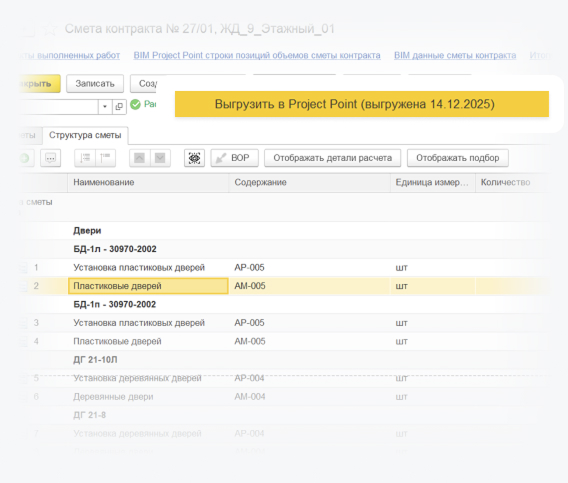Toggle Отображать детали расчета
The image size is (568, 483).
tap(333, 158)
